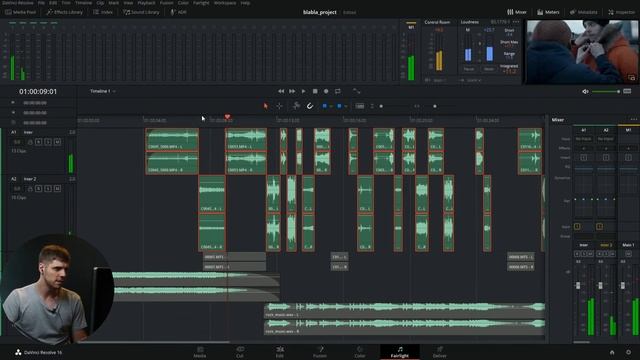Toggle the snapping magnet icon
Image resolution: width=640 pixels, height=360 pixels.
[x=310, y=106]
